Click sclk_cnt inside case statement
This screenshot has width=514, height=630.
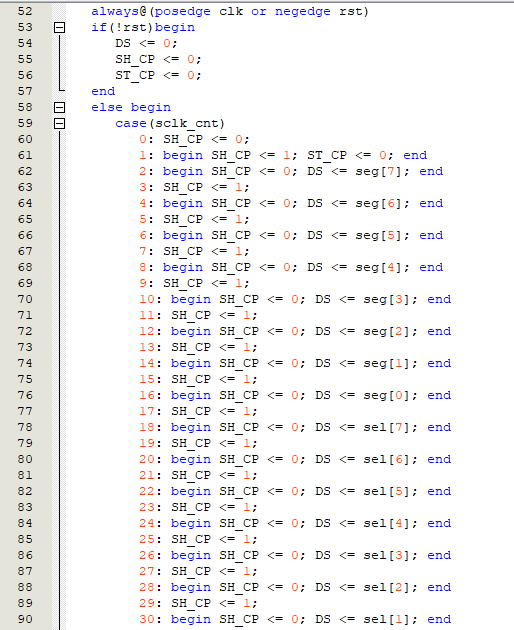(187, 123)
